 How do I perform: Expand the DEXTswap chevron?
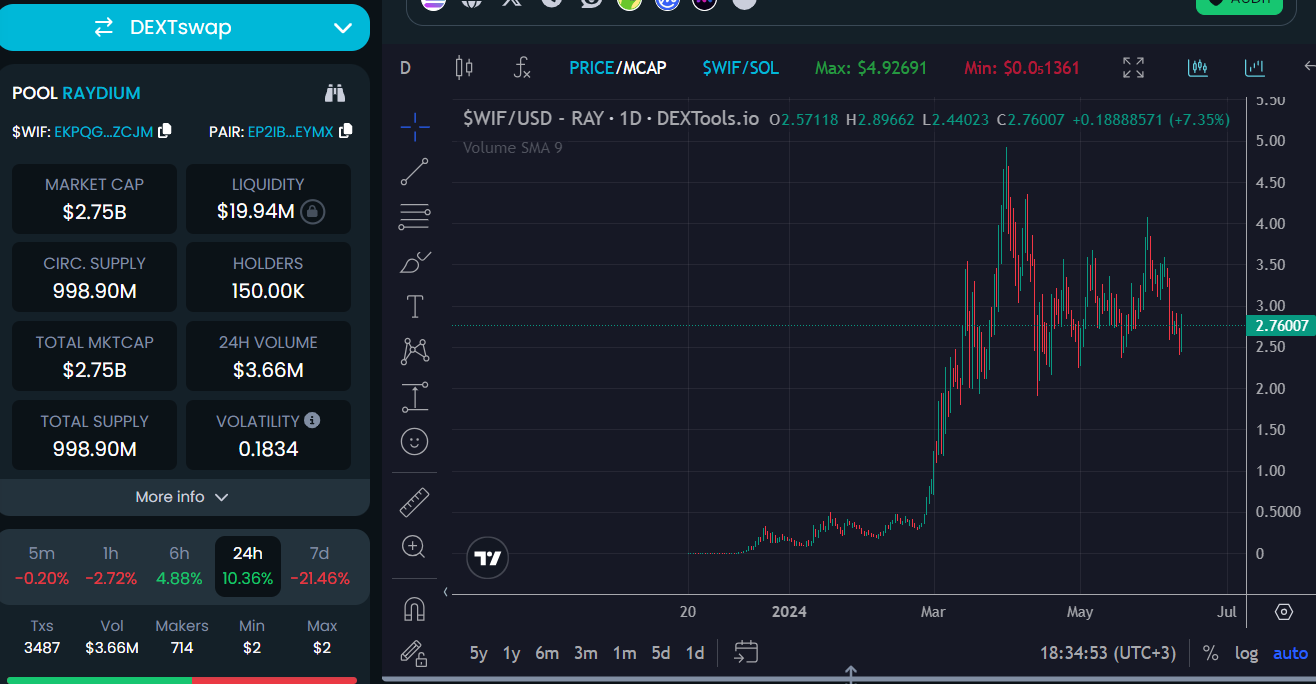343,28
